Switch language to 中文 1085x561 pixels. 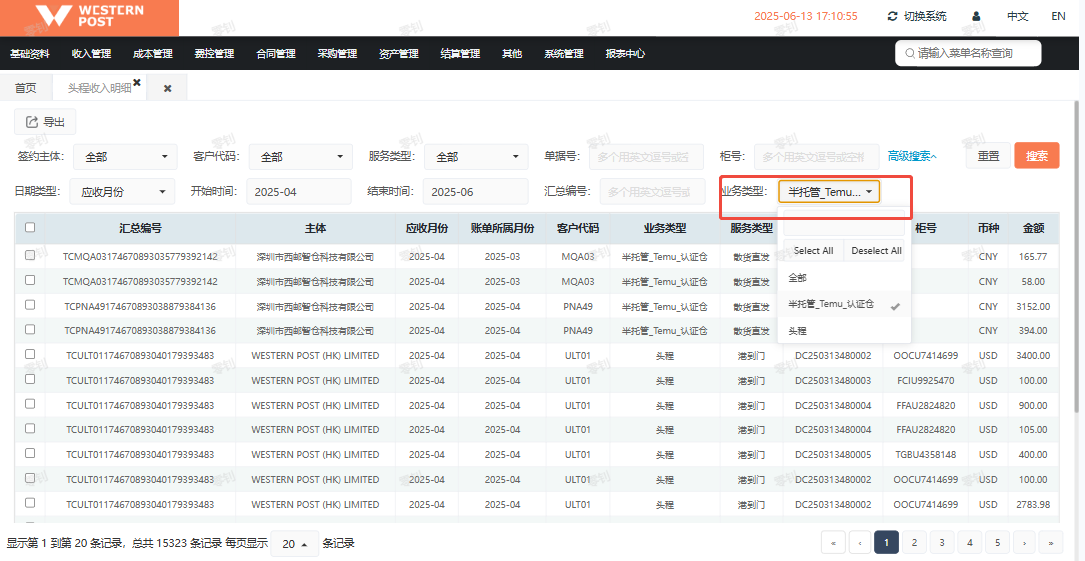pos(1017,16)
